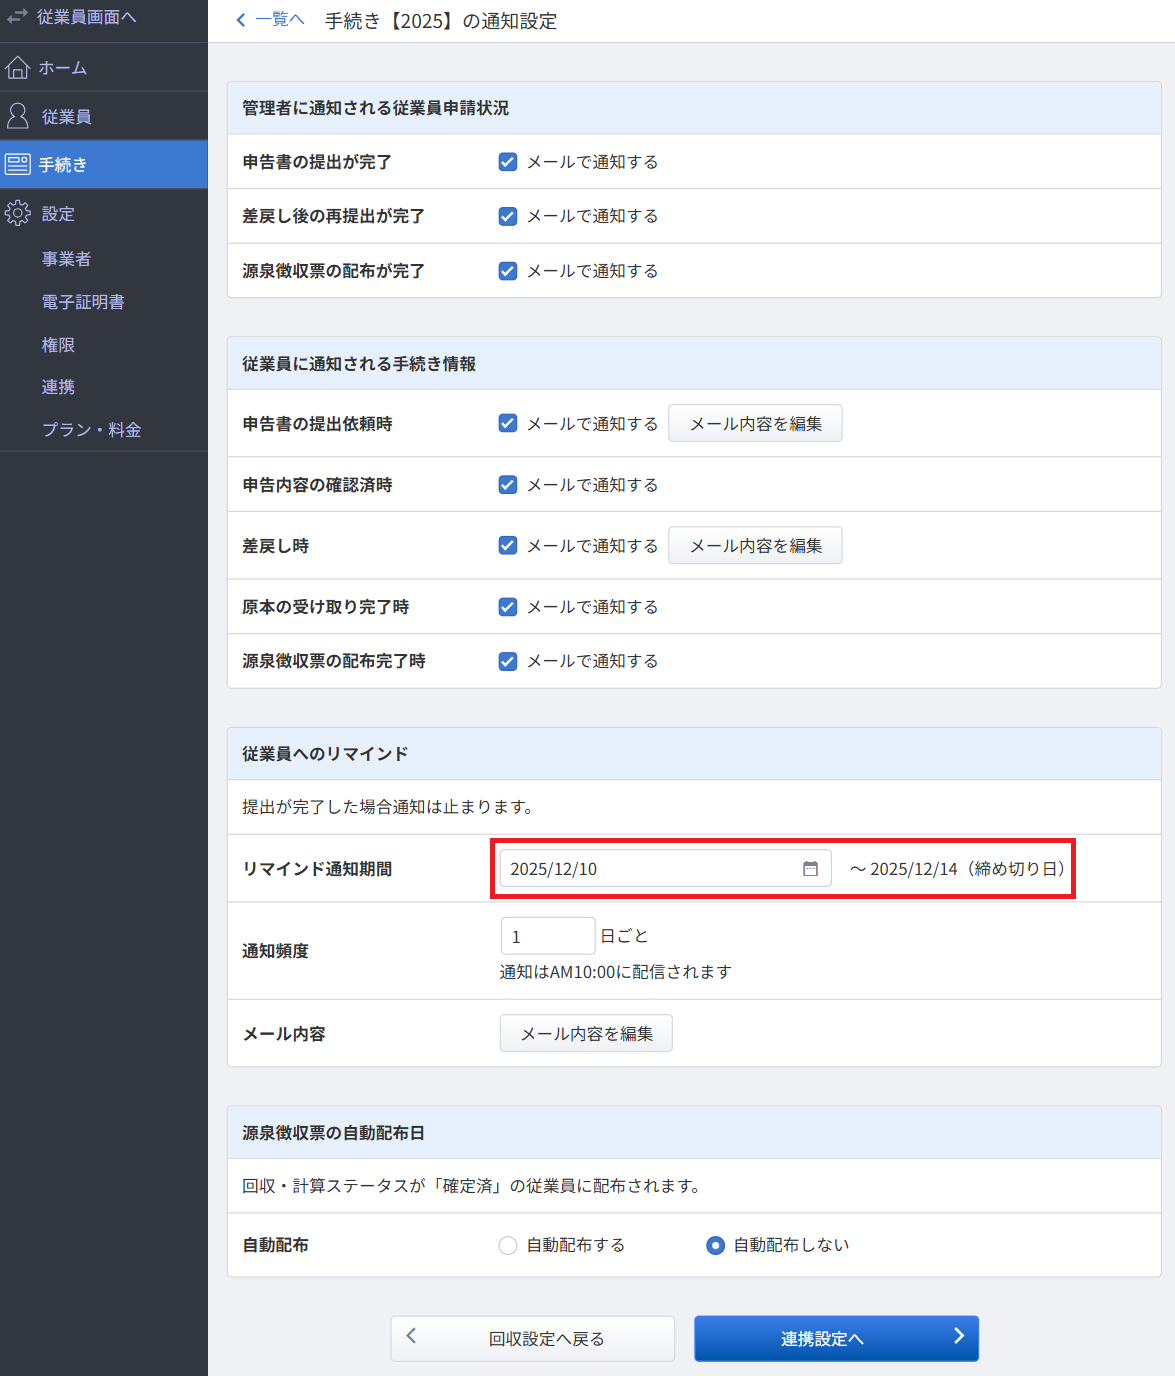Open the 事業者 settings submenu item
This screenshot has height=1376, width=1175.
tap(66, 259)
